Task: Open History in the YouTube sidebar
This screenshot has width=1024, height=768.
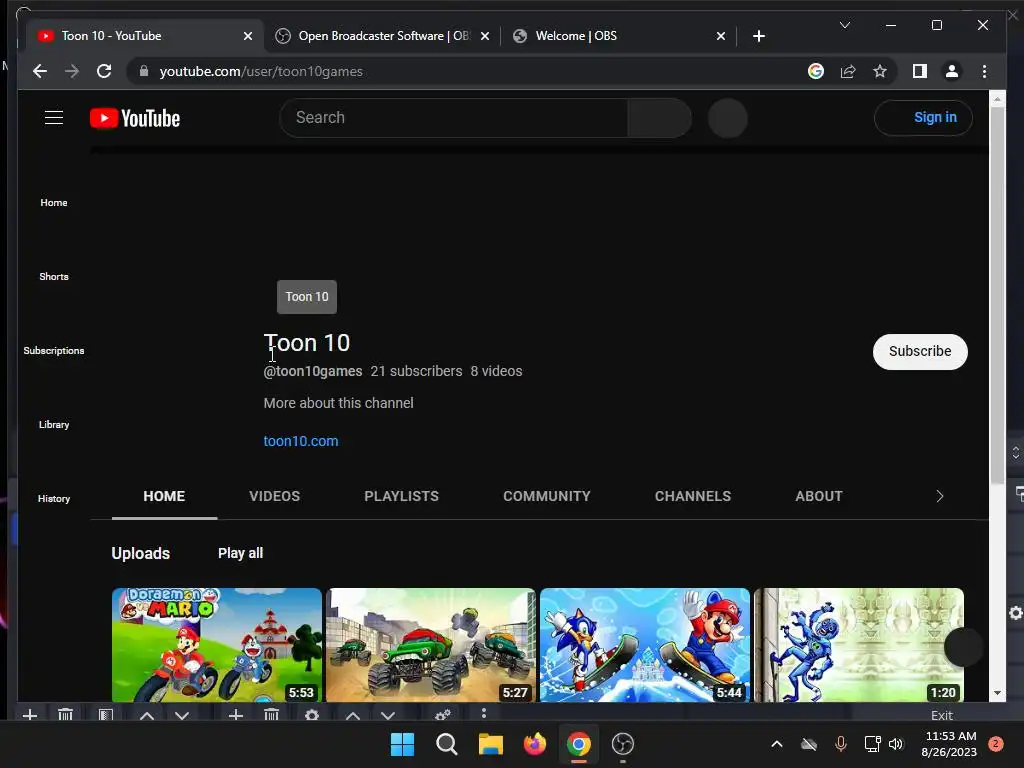Action: click(54, 498)
